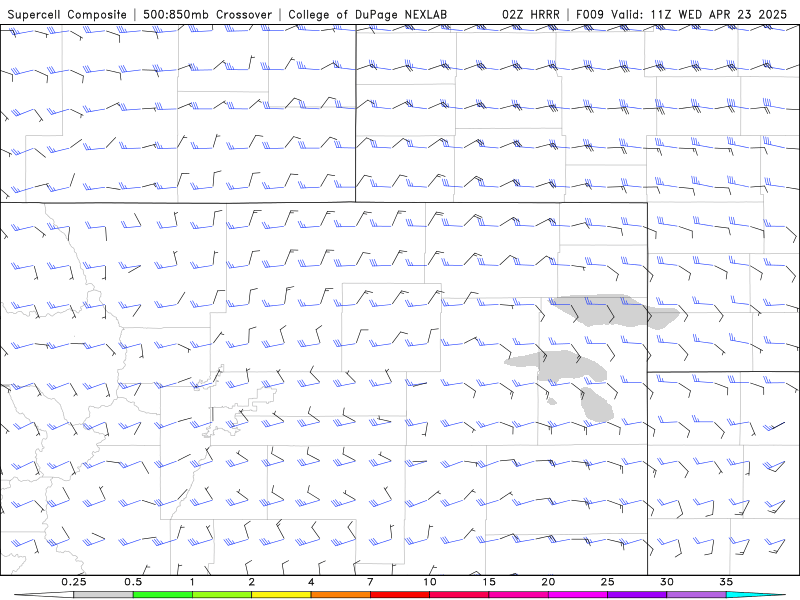Pick the orange legend color segment
This screenshot has width=800, height=600.
pos(340,595)
